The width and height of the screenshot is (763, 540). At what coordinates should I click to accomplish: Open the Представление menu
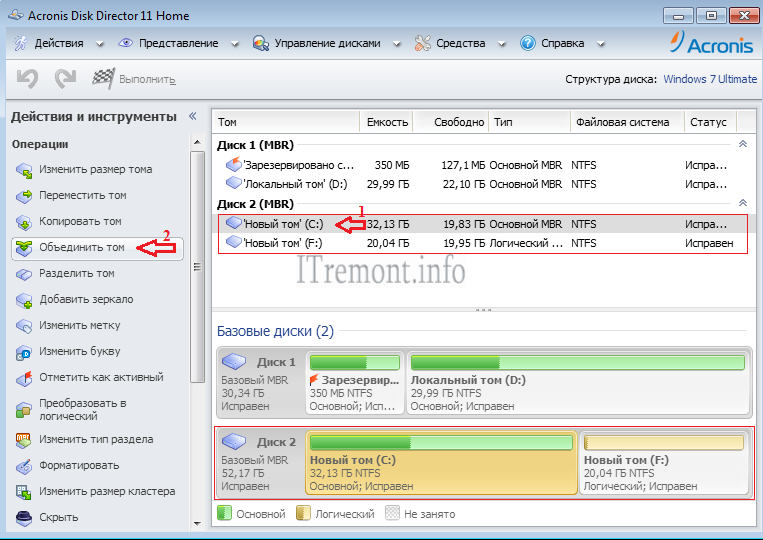tap(179, 43)
